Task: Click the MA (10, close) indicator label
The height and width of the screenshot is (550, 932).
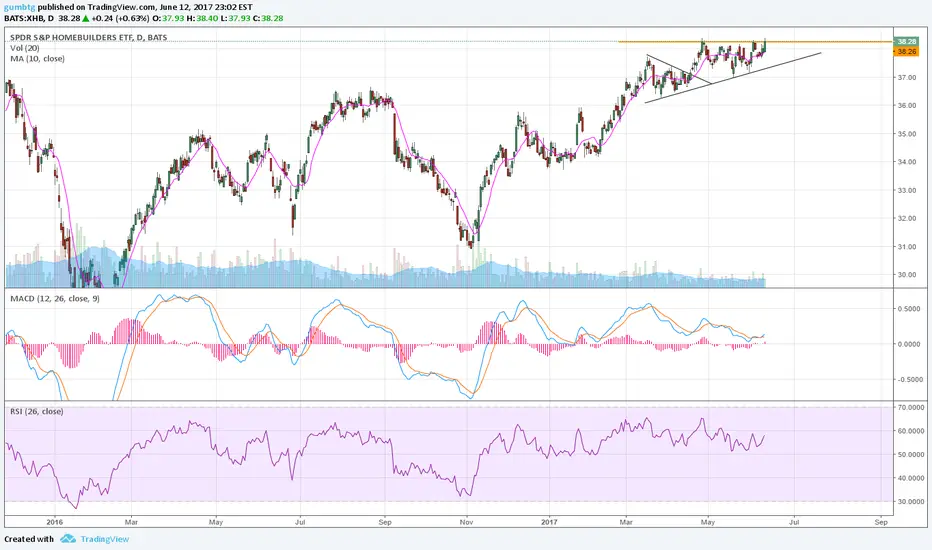Action: pos(37,58)
